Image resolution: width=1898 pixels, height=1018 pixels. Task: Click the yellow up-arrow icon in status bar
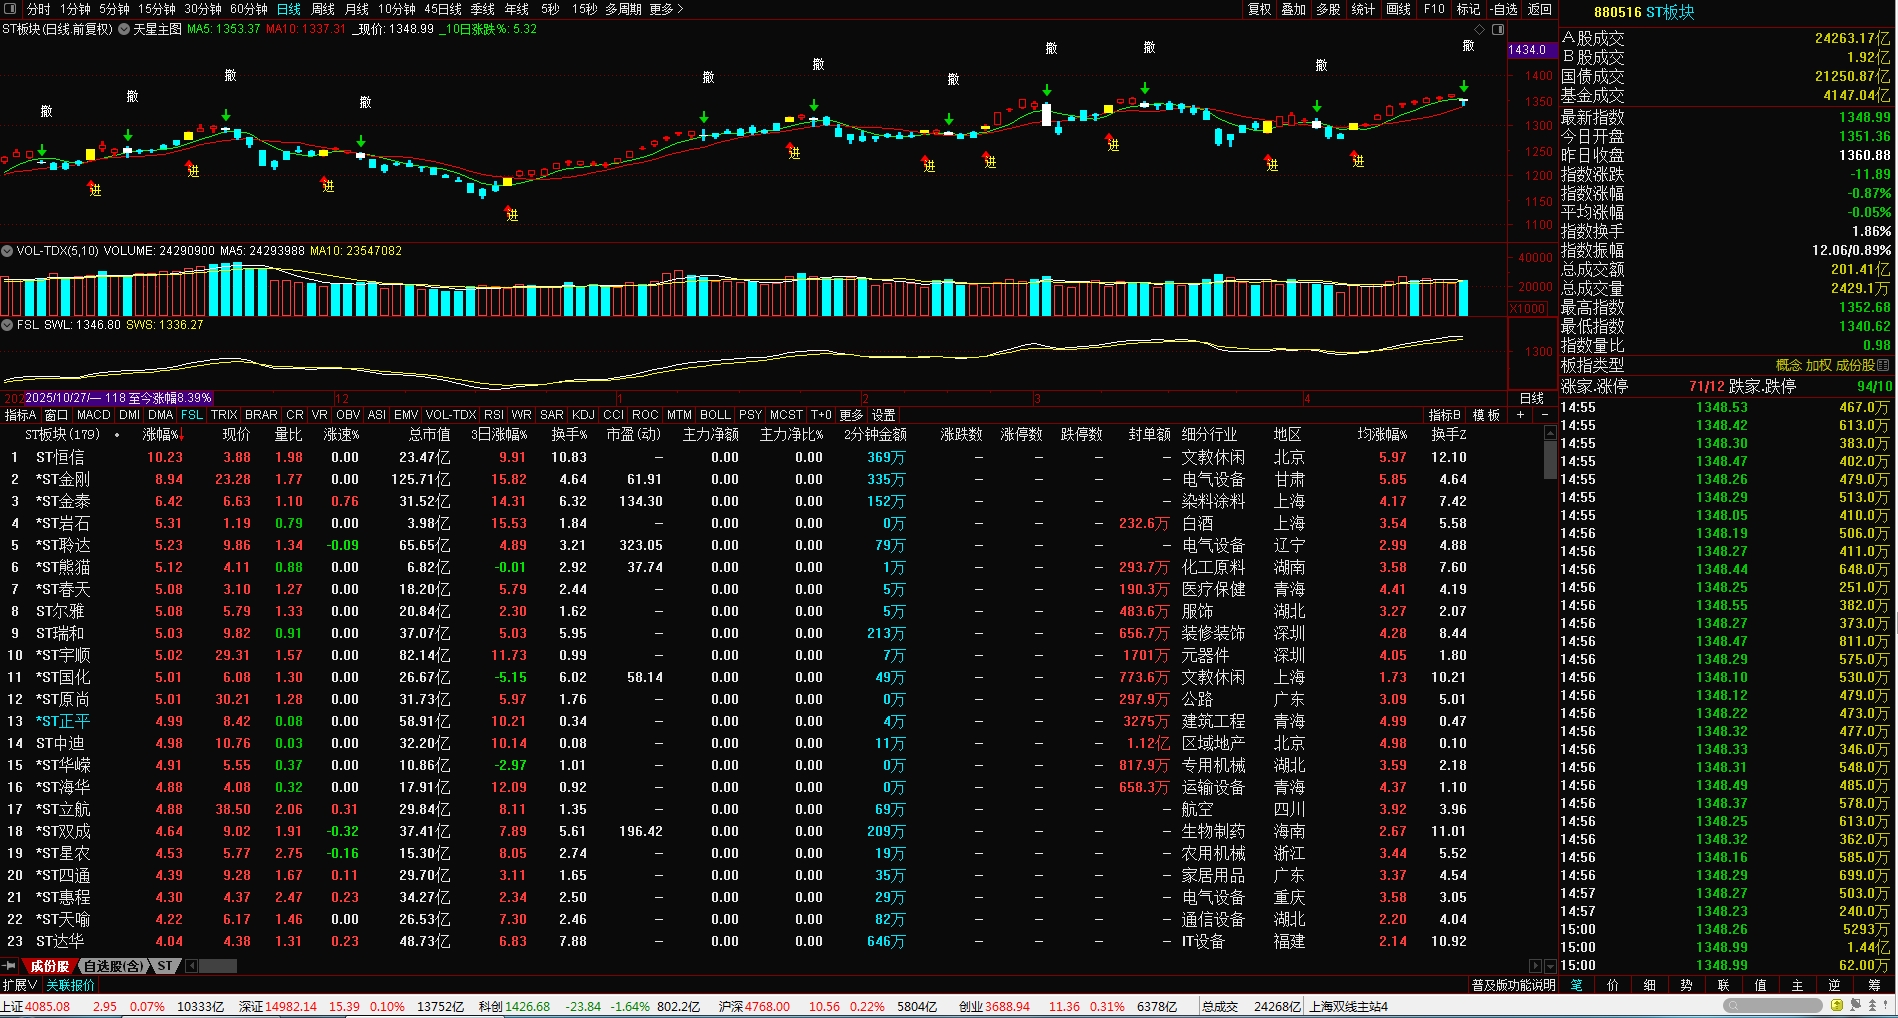tap(1838, 1006)
